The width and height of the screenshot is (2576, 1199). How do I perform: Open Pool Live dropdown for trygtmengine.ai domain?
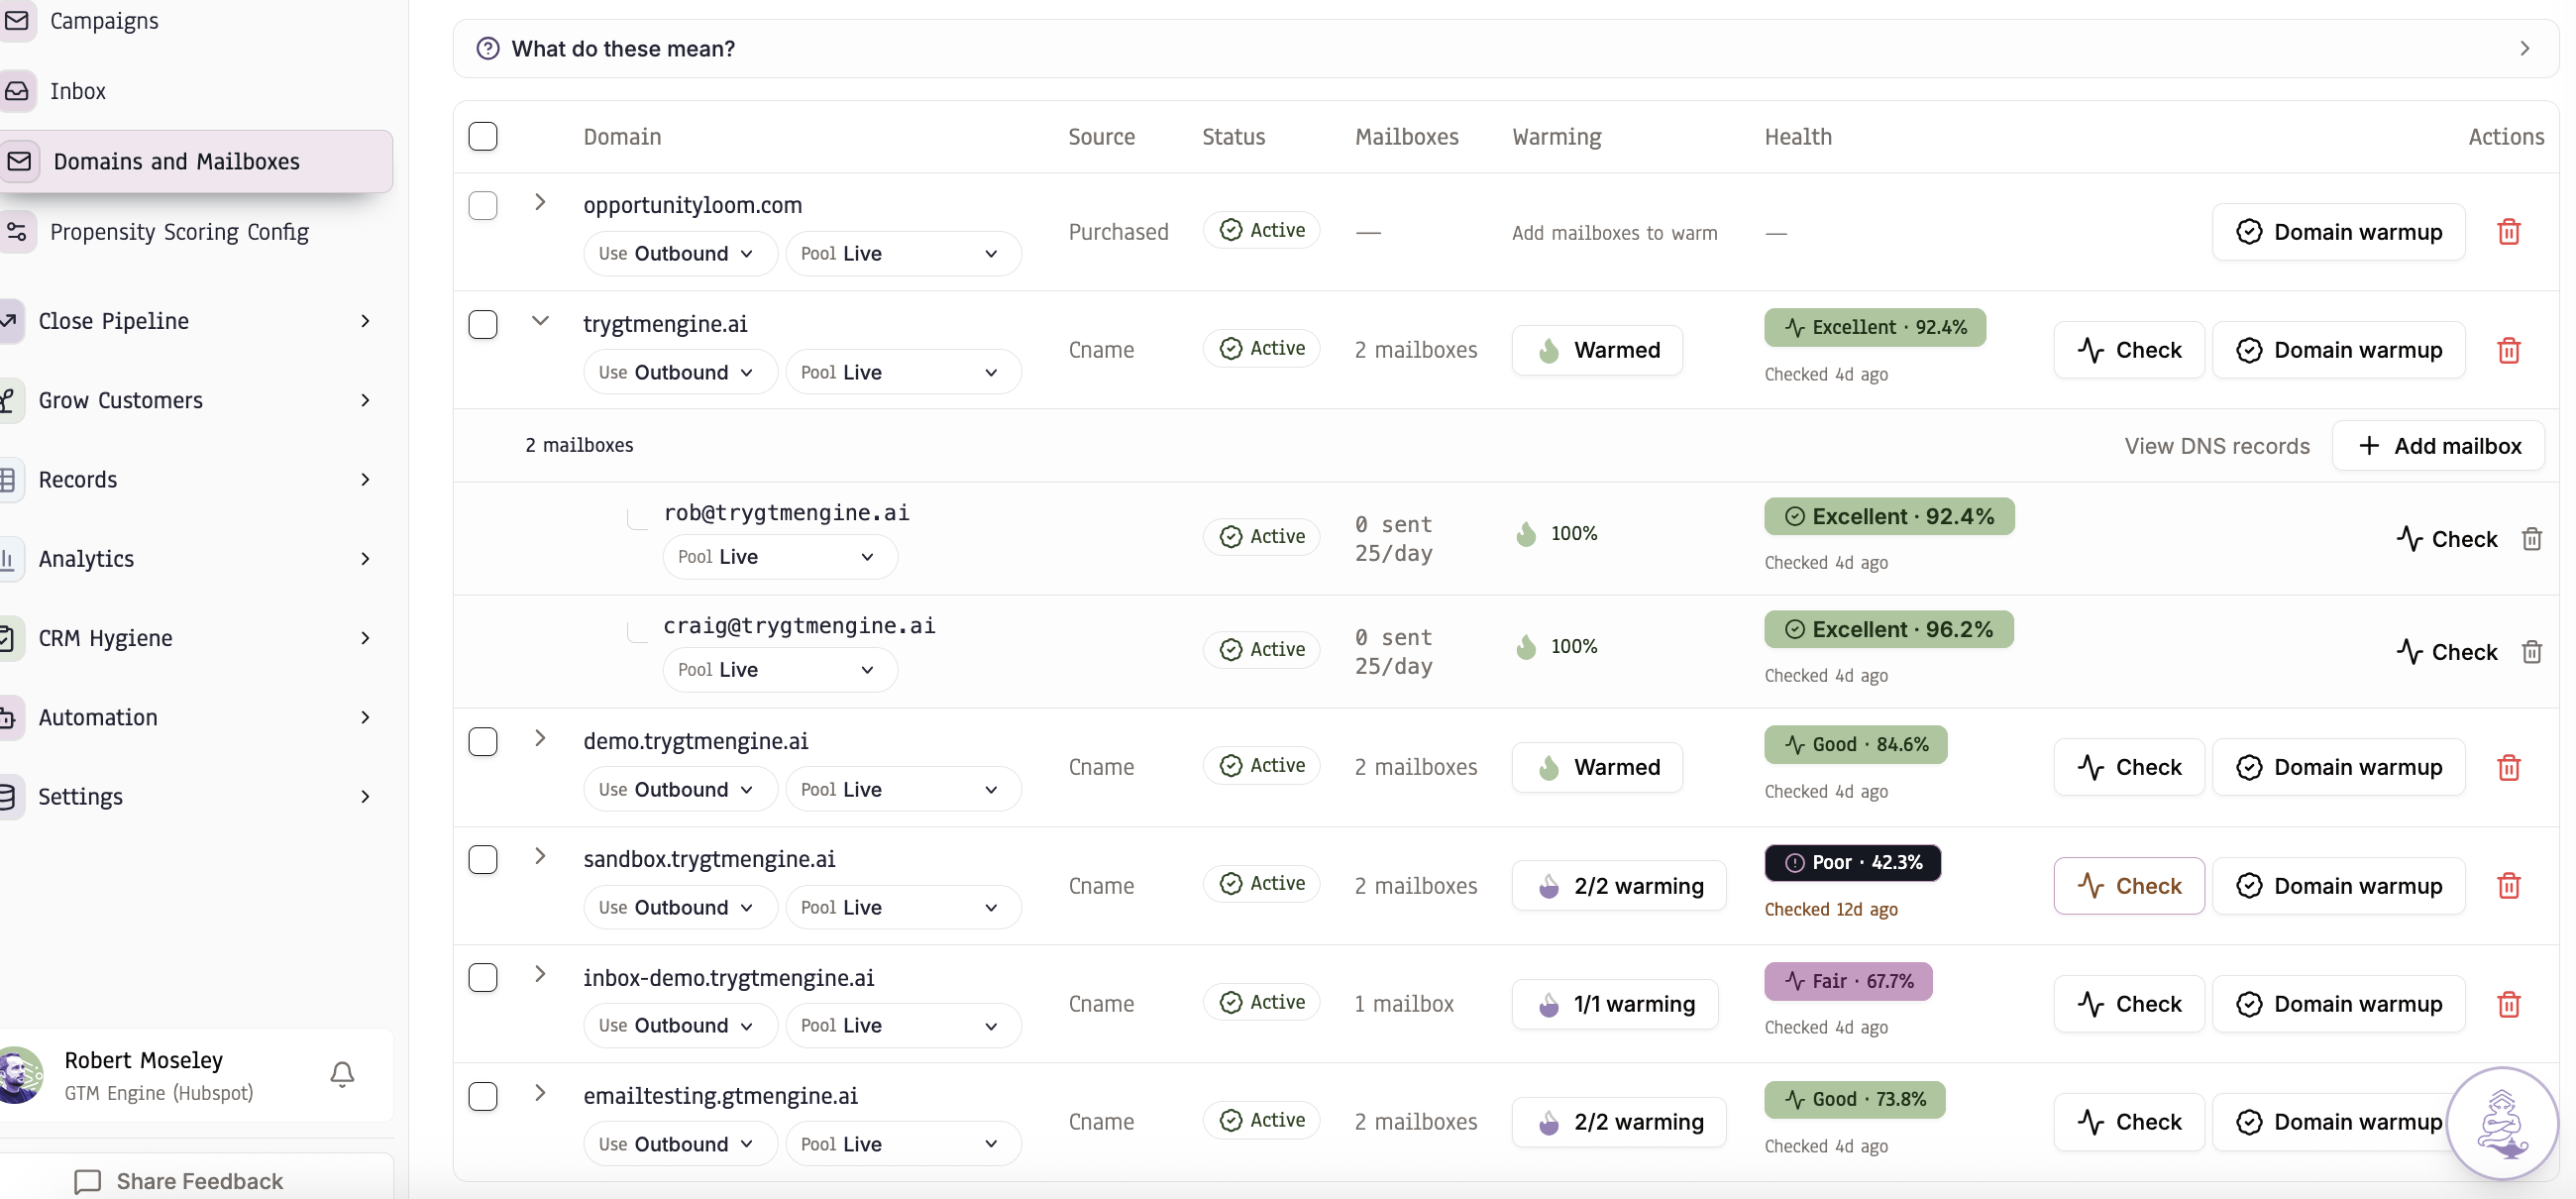[x=903, y=372]
